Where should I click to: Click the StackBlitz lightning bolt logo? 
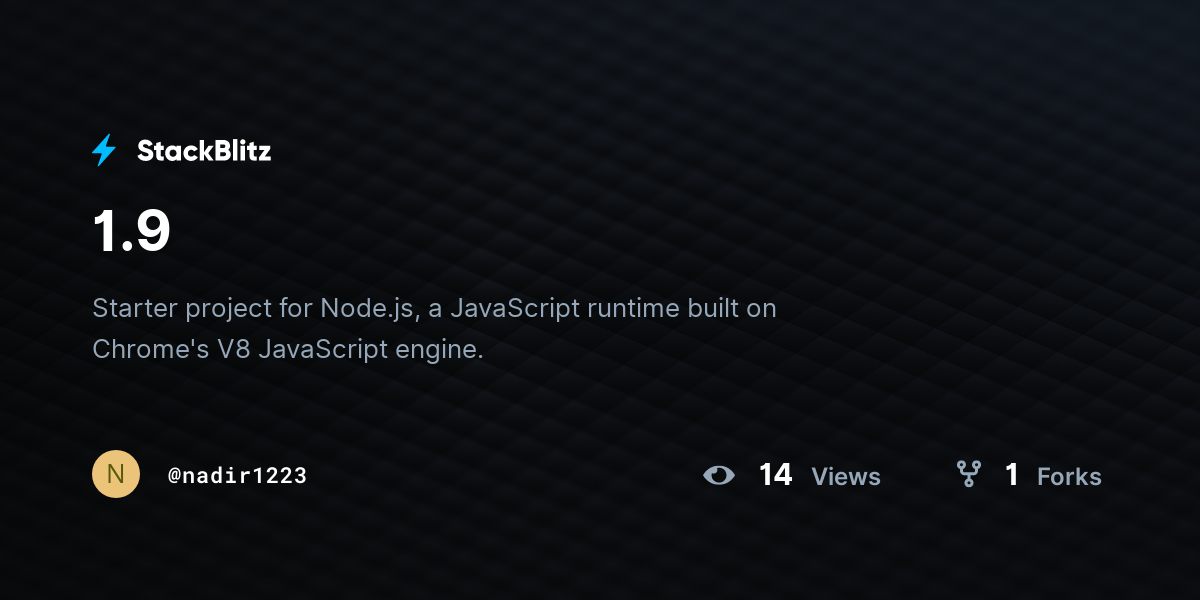click(104, 151)
